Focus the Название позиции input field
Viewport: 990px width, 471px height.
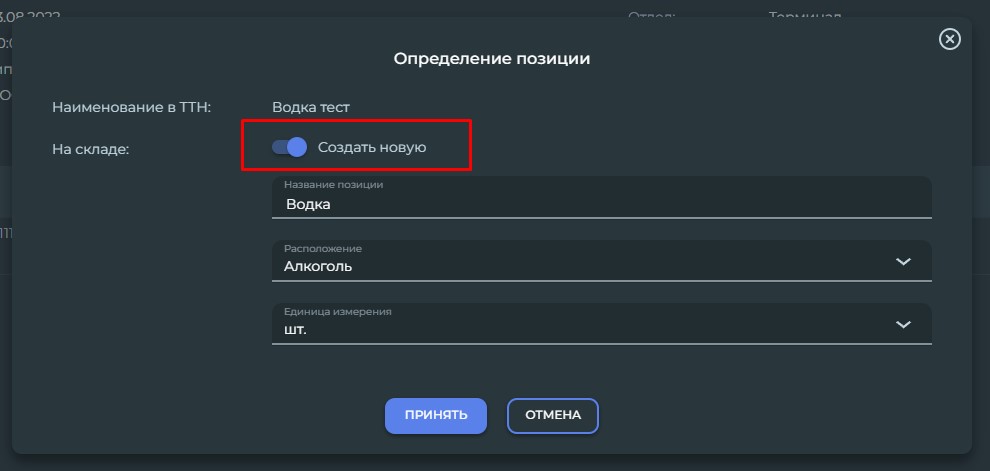(602, 197)
